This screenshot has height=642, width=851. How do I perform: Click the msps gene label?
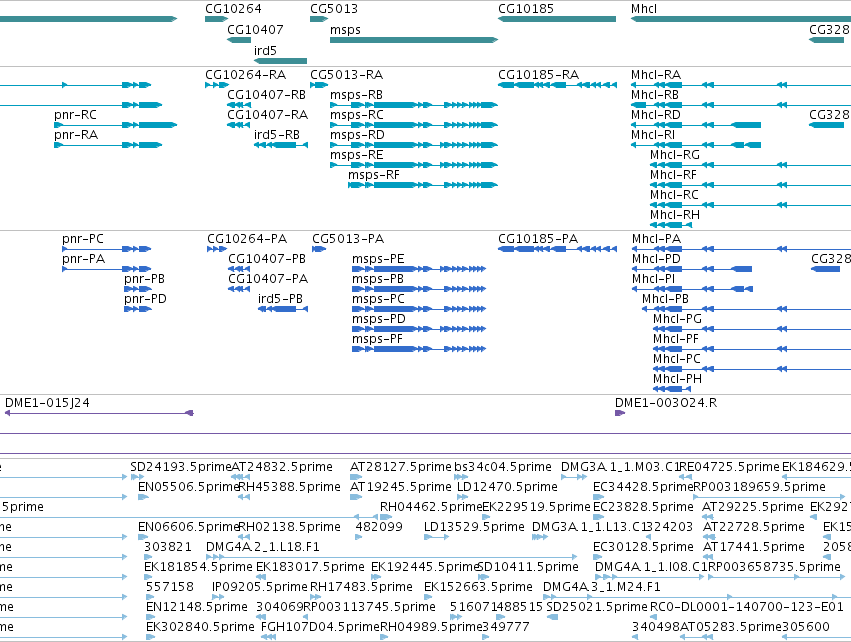click(345, 29)
